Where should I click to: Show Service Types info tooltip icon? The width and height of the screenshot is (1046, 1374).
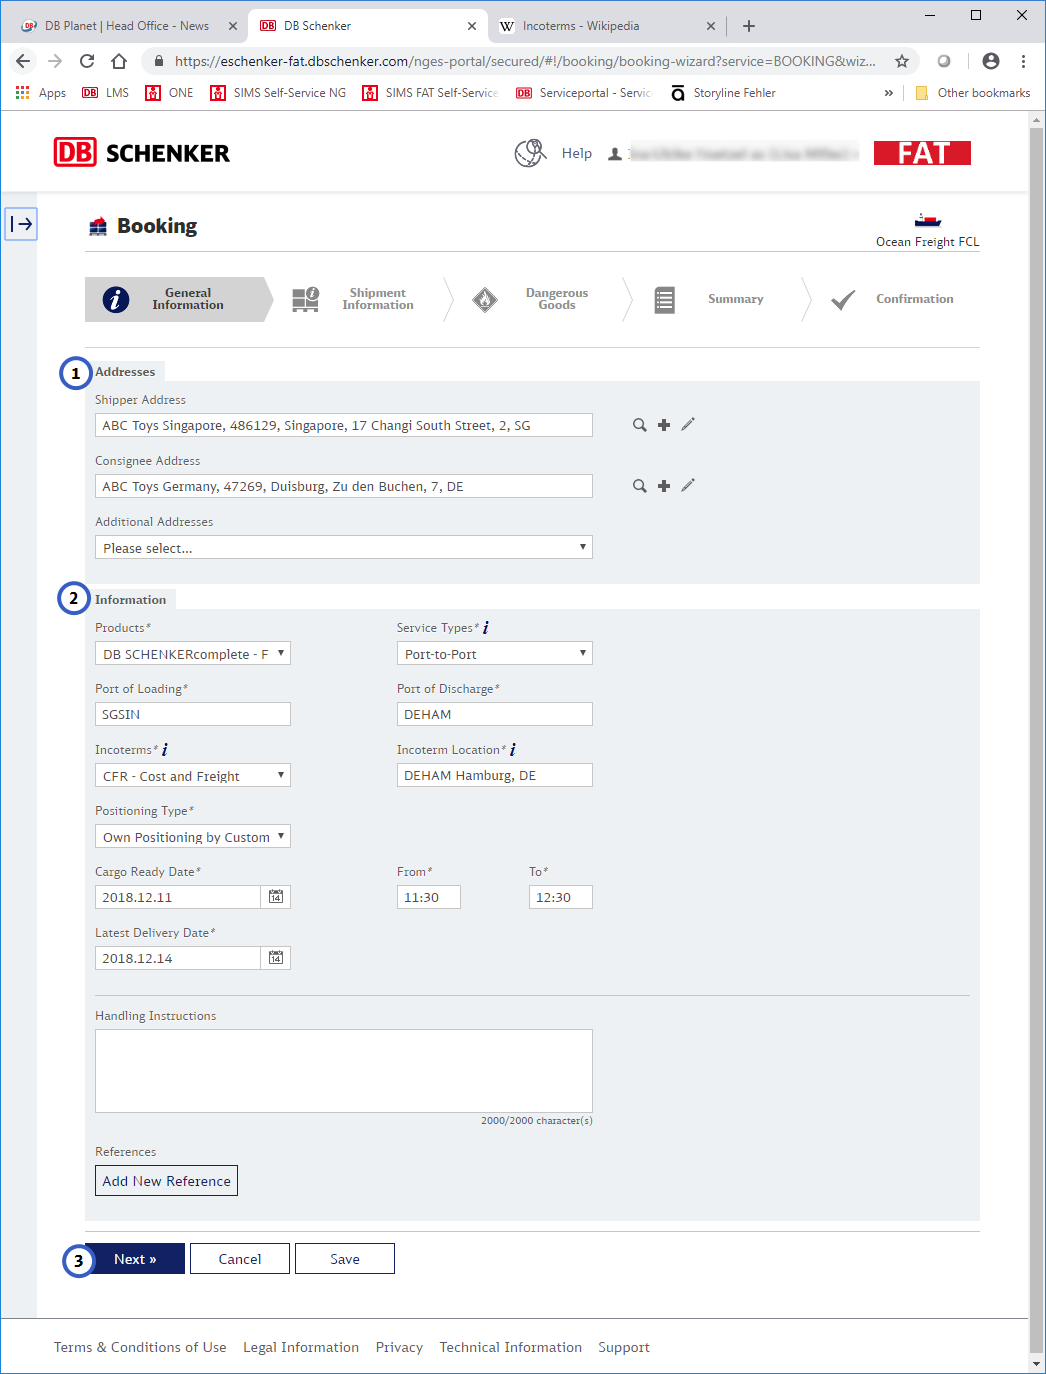point(486,628)
